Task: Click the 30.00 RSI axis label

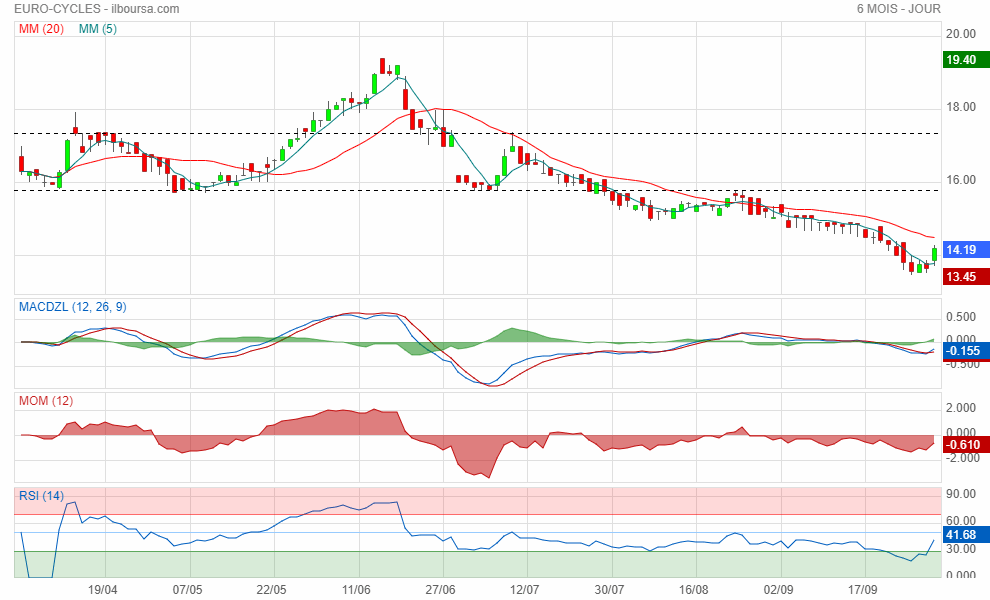Action: (960, 549)
